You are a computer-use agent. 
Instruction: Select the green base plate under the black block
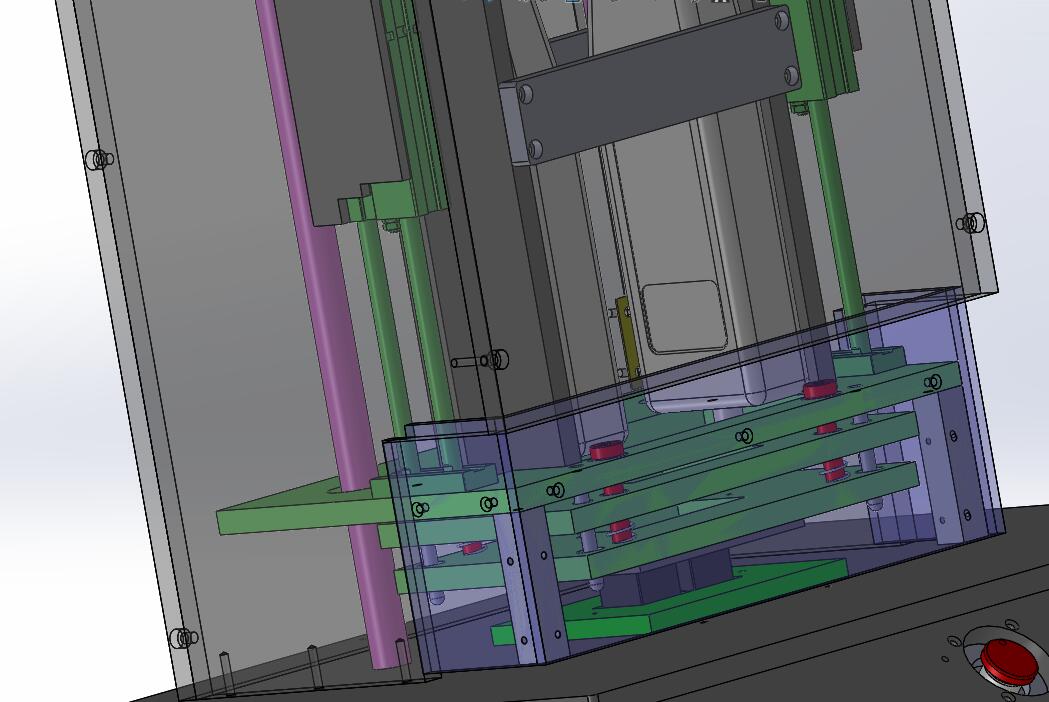(x=669, y=602)
